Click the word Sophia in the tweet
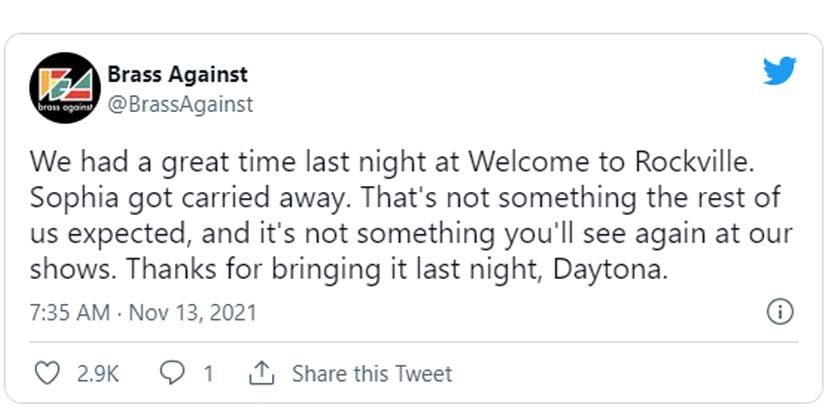 coord(72,198)
